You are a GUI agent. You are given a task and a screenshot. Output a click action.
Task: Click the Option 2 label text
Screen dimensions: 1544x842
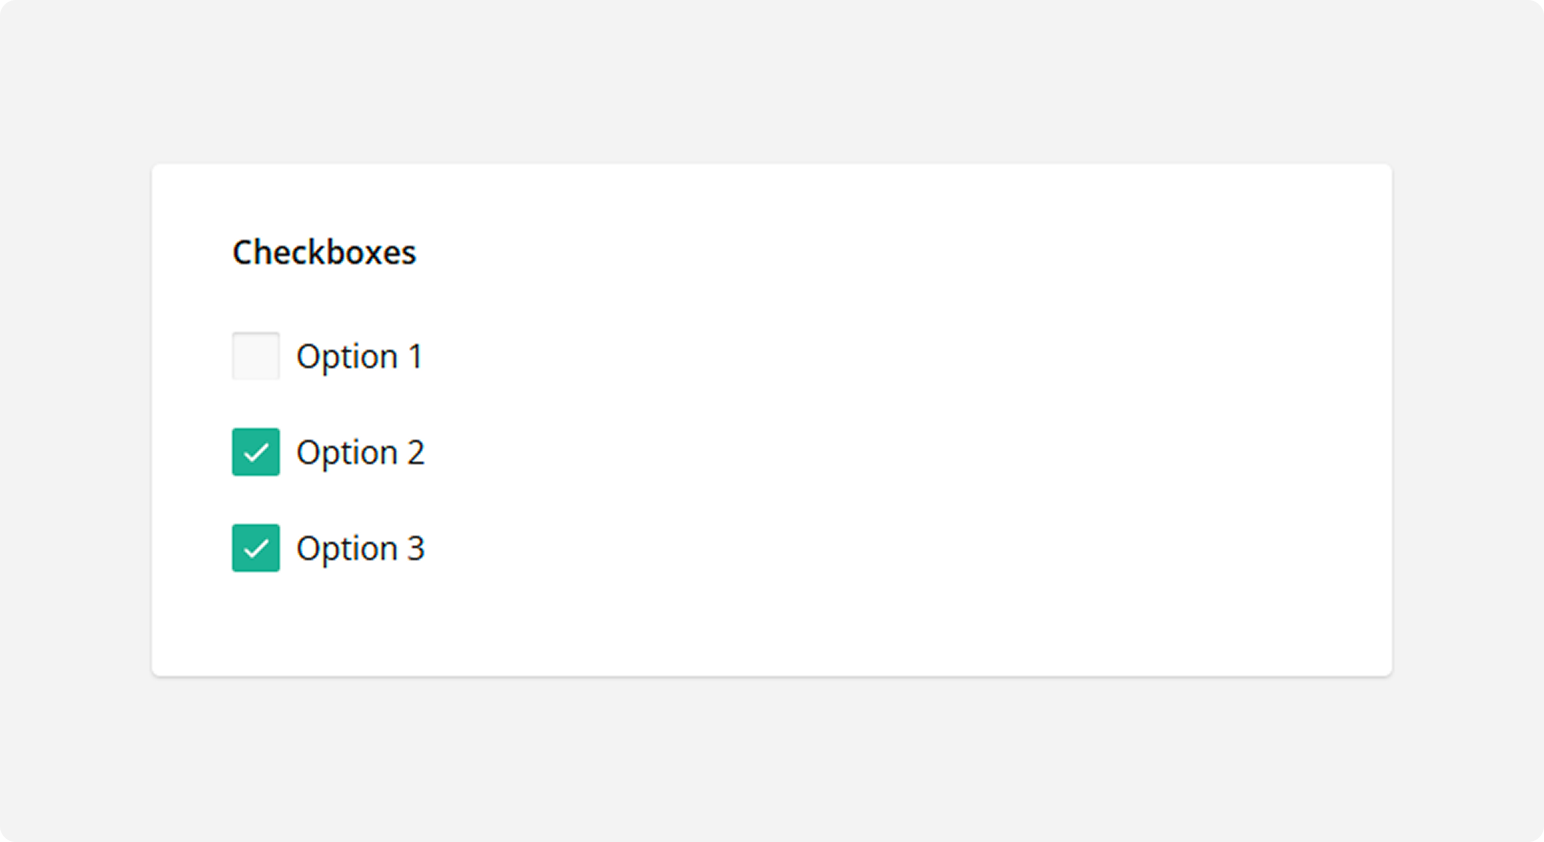tap(360, 452)
